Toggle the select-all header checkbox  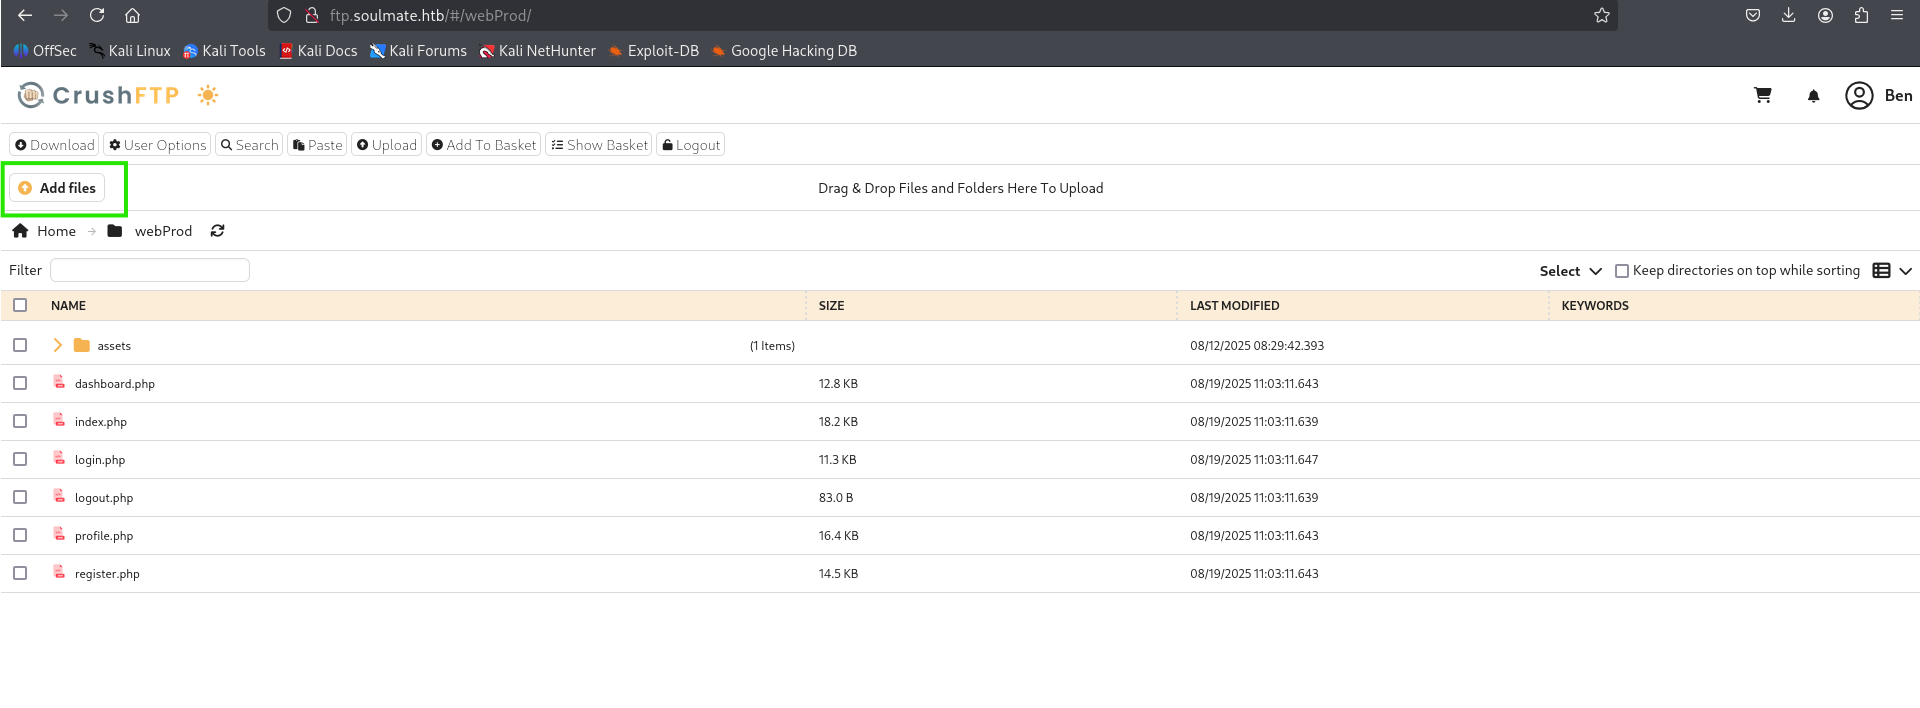coord(20,305)
